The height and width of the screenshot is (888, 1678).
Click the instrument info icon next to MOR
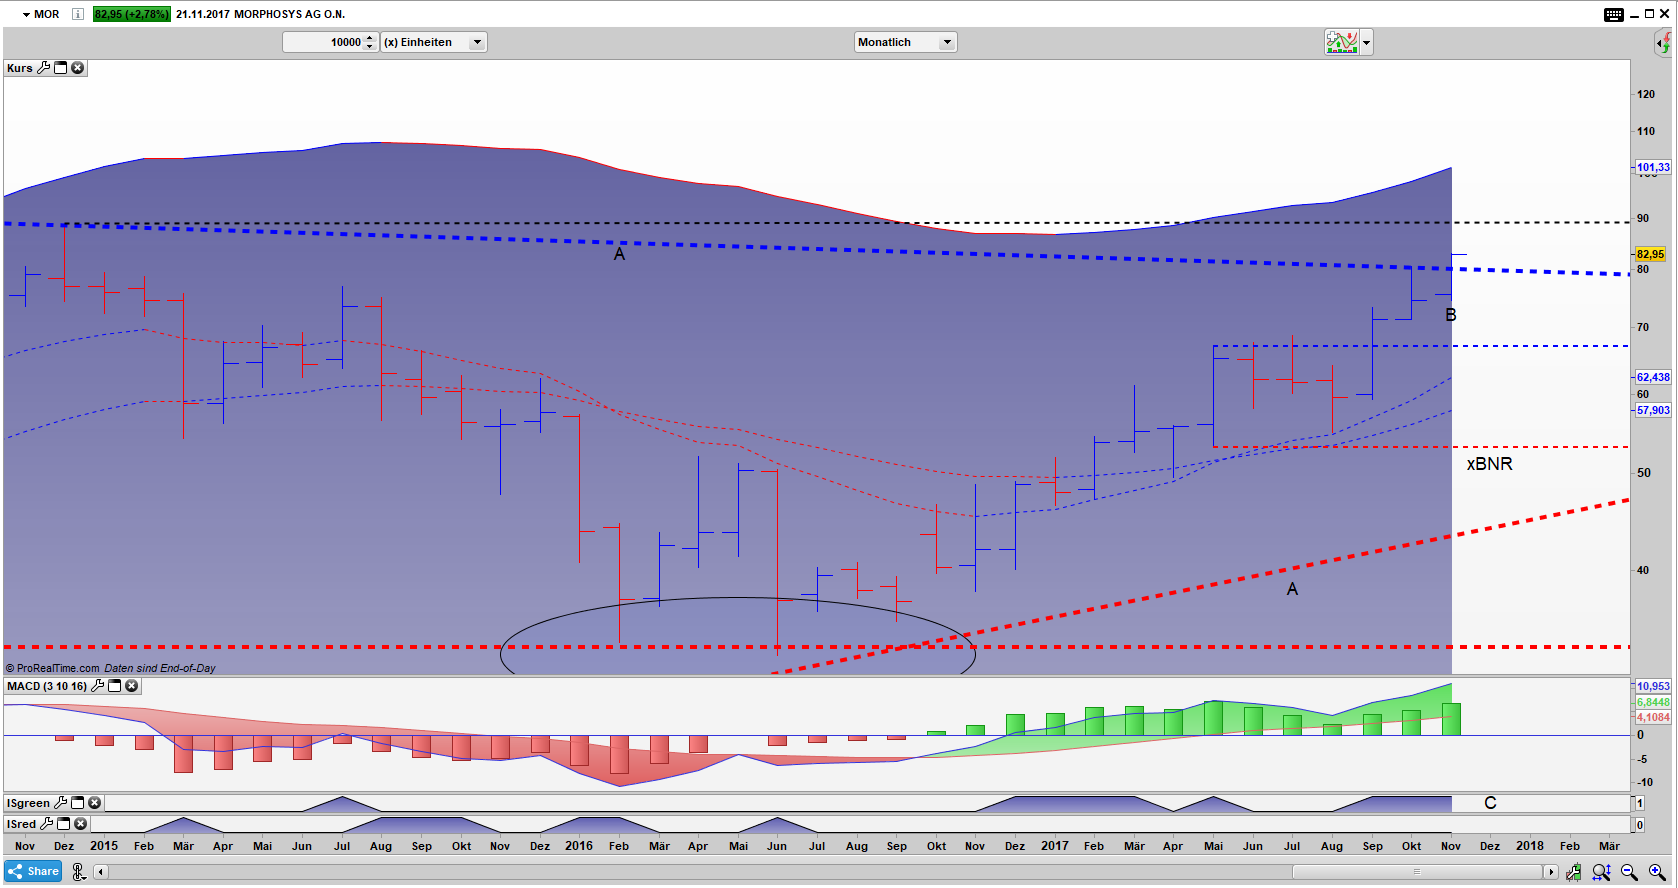click(x=78, y=14)
